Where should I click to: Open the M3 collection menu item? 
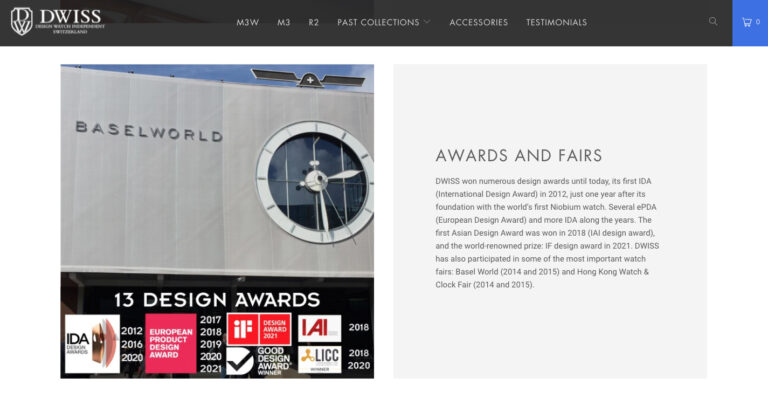[284, 23]
